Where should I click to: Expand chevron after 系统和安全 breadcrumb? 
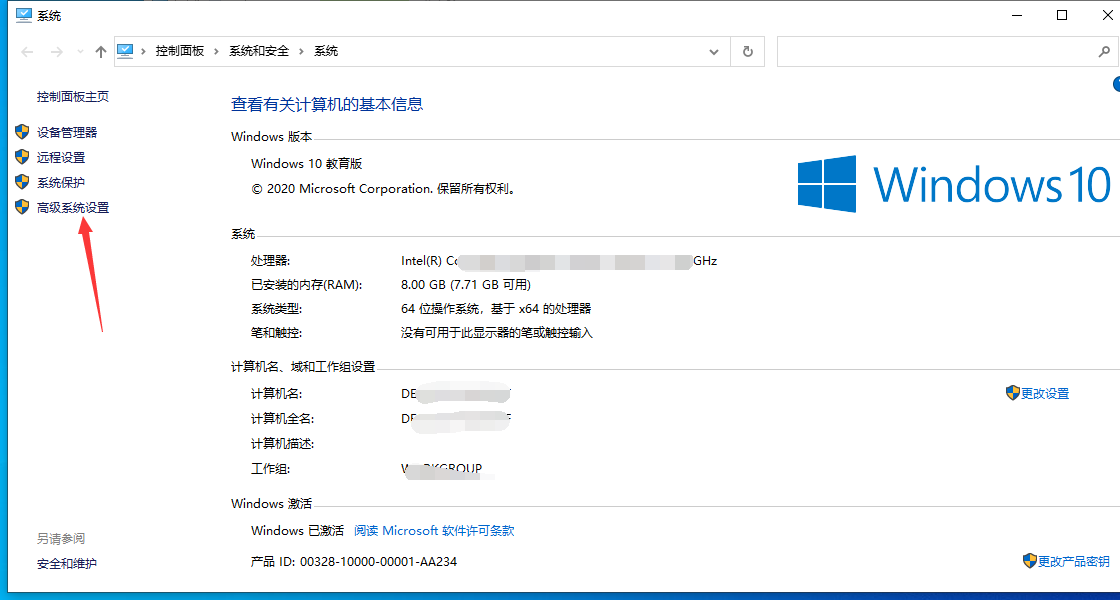click(x=301, y=51)
